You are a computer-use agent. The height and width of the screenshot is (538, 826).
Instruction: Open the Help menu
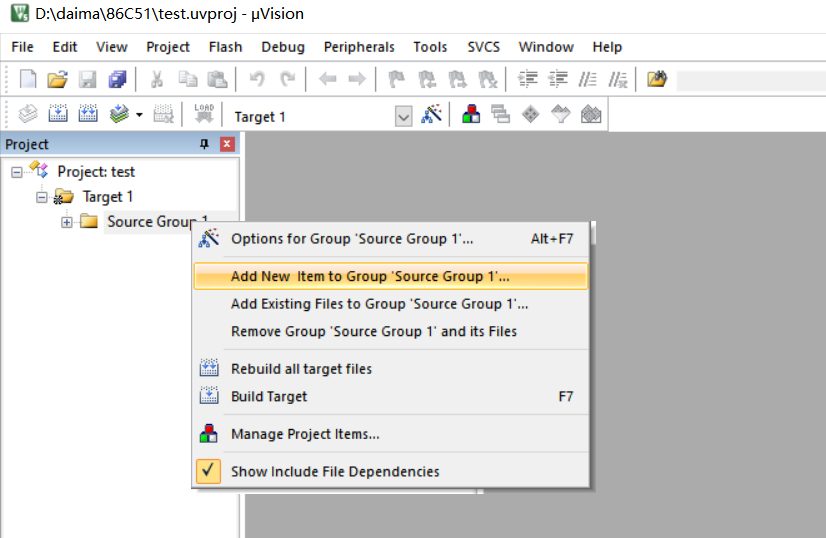607,47
